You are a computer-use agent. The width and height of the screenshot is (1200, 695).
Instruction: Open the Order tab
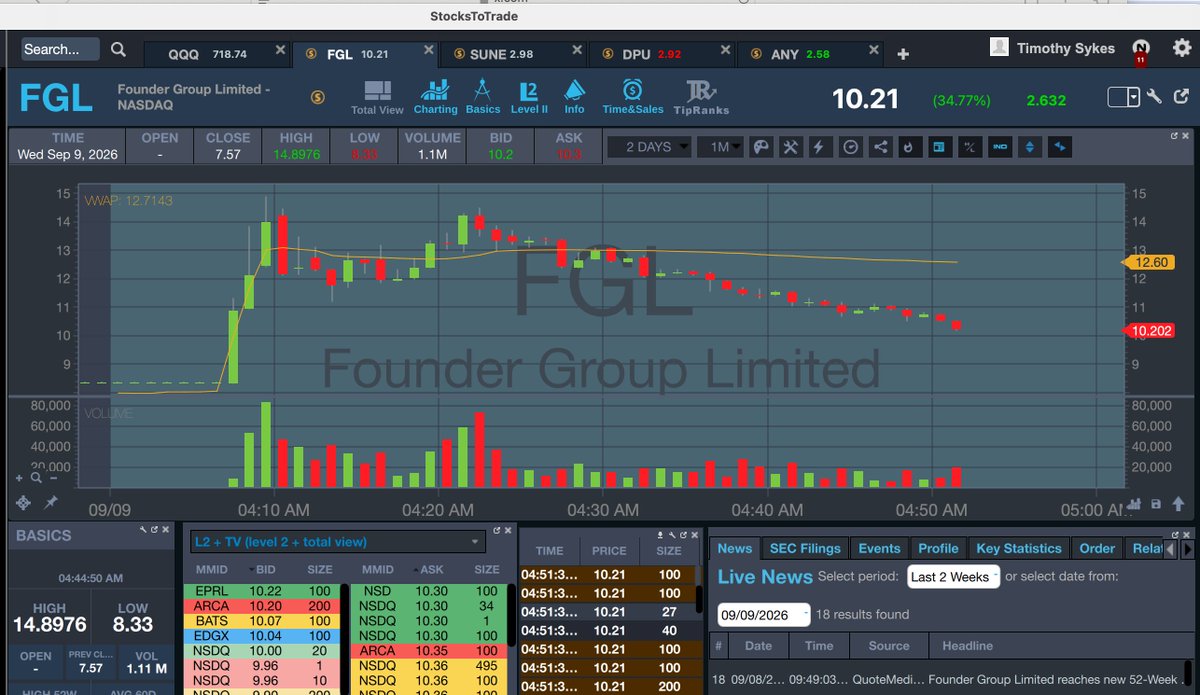click(1097, 548)
